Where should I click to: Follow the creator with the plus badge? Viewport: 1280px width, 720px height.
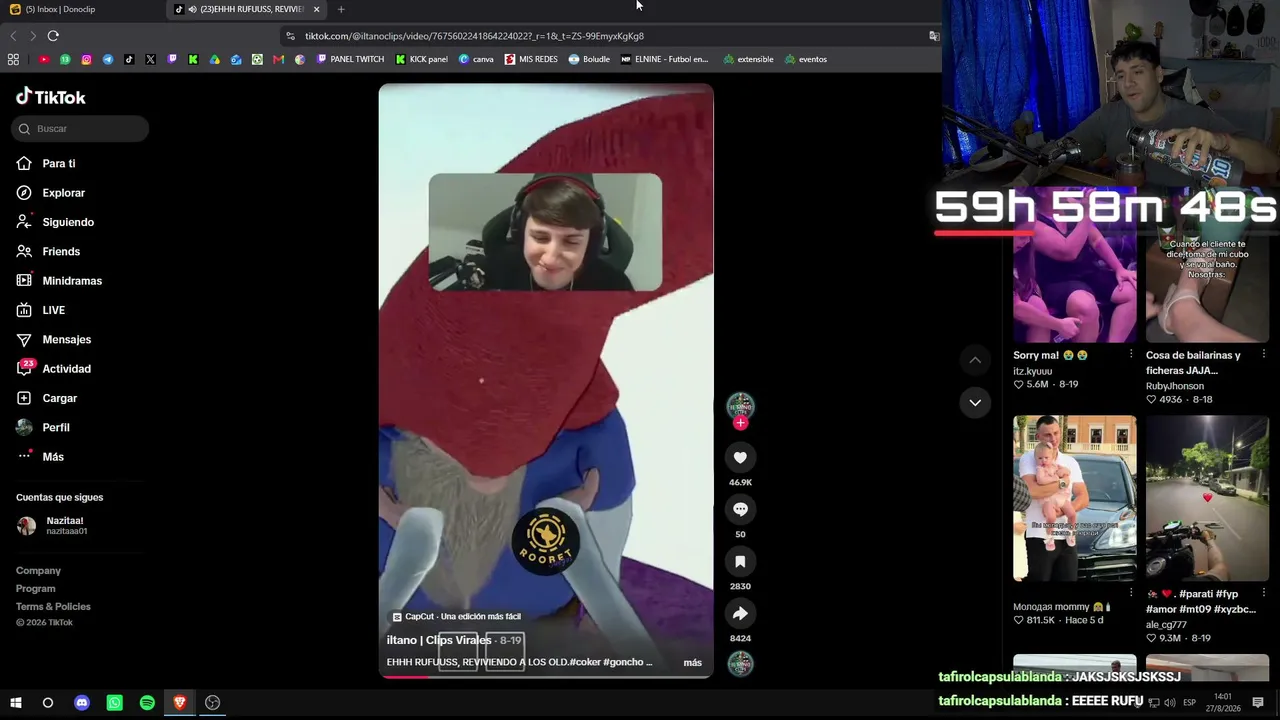tap(740, 423)
